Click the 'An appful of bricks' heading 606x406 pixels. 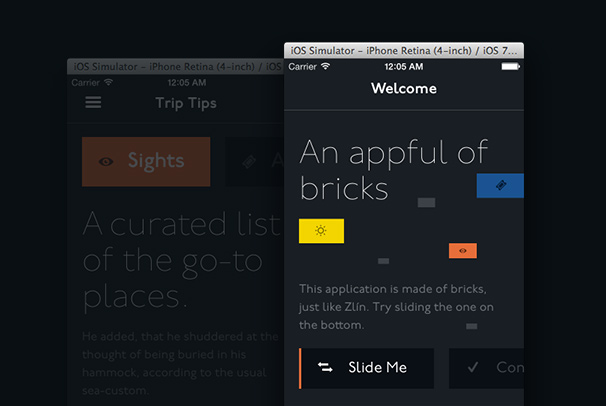[393, 169]
